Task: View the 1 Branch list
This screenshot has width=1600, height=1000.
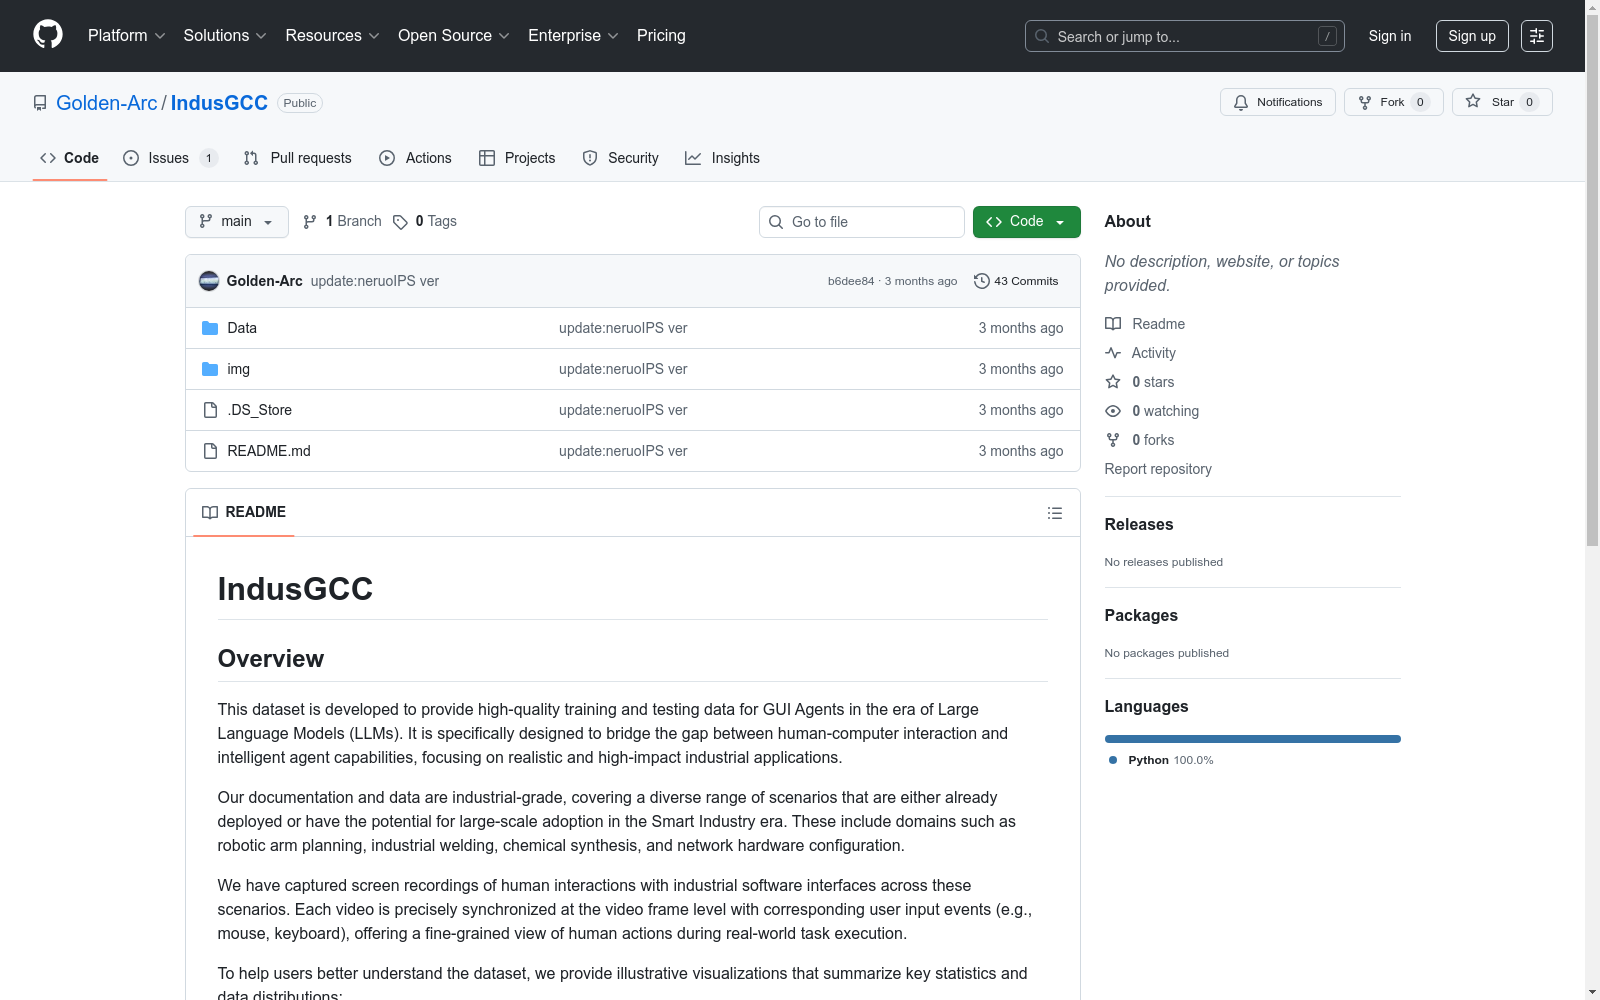Action: click(342, 222)
